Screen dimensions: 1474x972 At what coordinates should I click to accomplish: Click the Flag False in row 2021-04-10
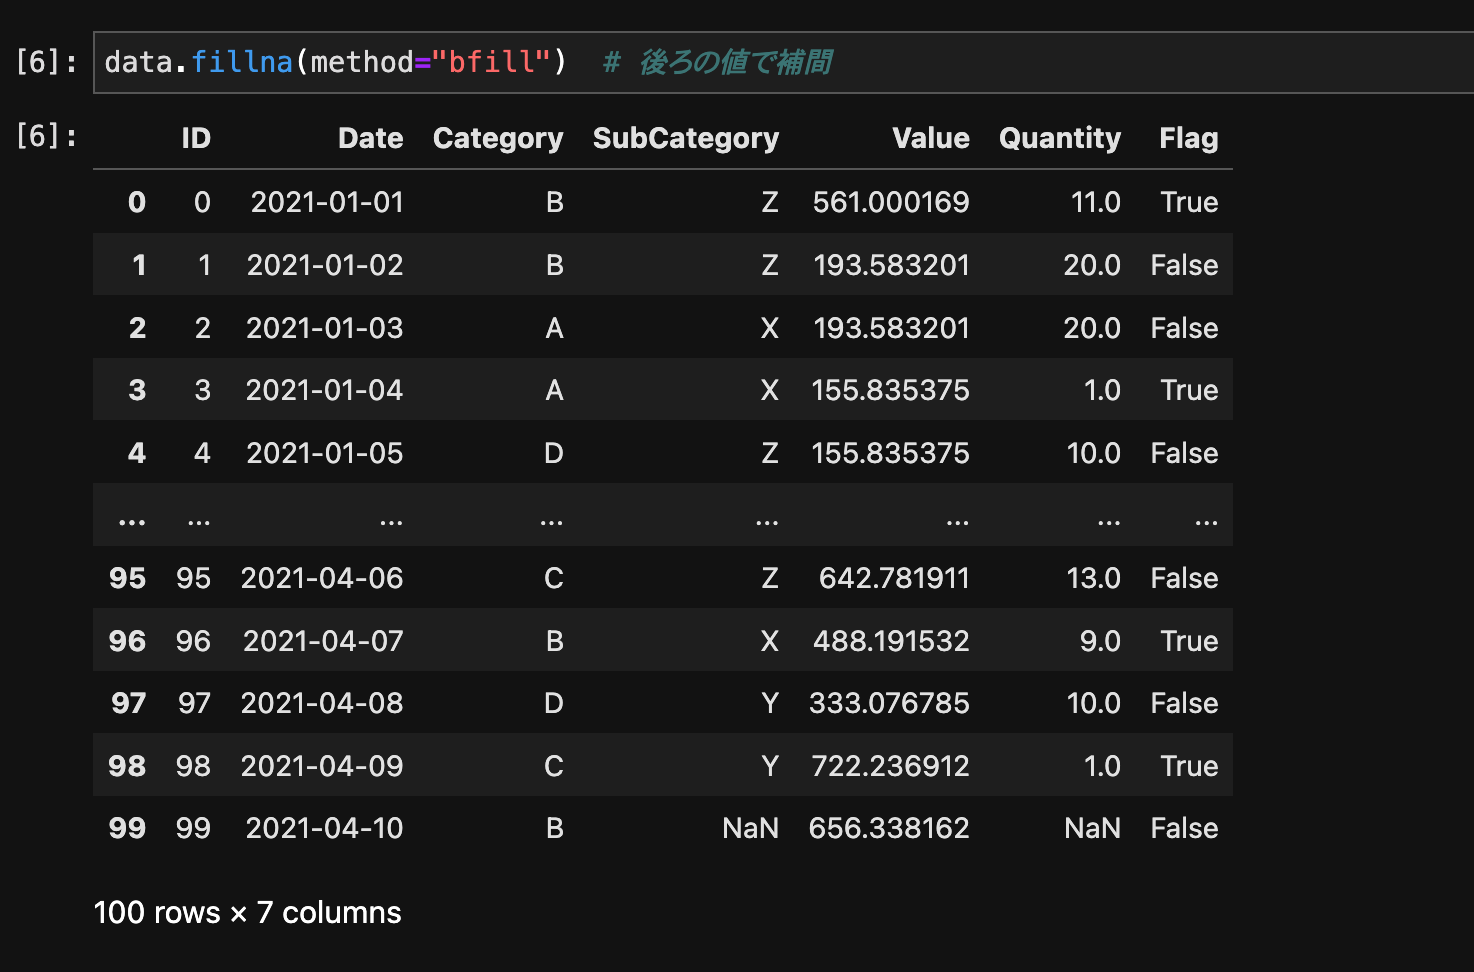click(1185, 828)
